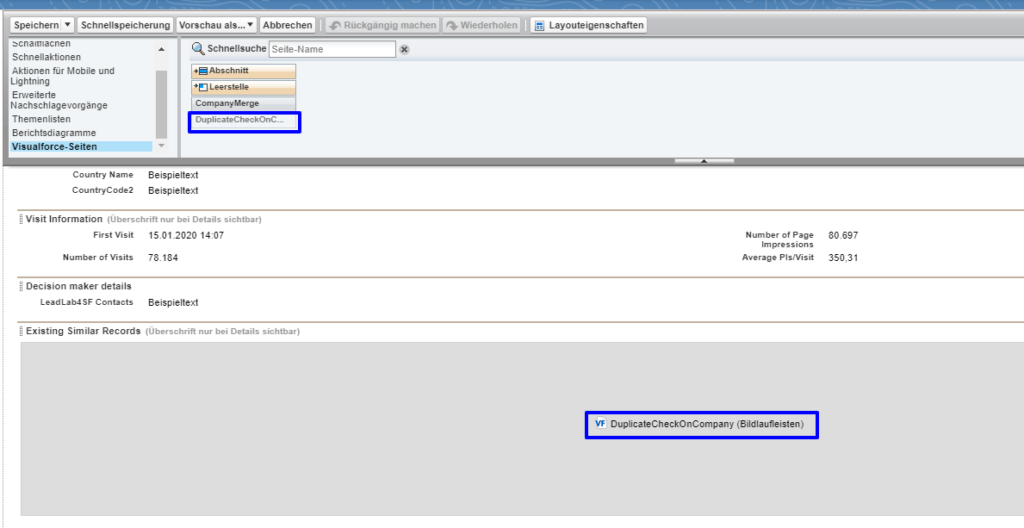
Task: Select the Abschnitt palette item
Action: 244,71
